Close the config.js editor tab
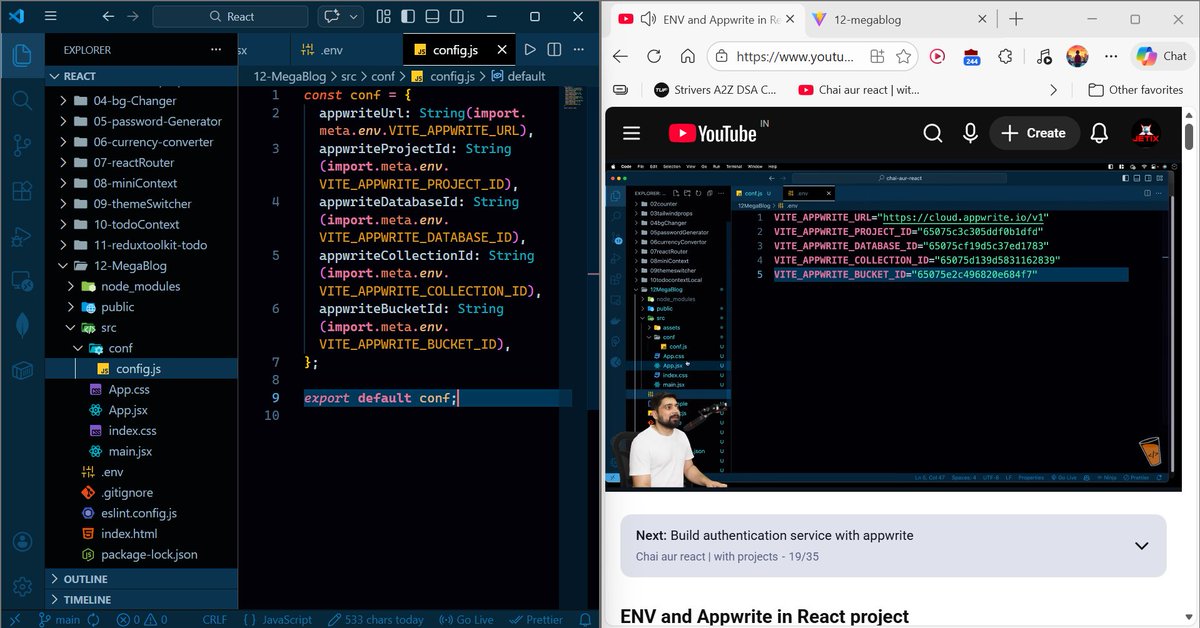Viewport: 1200px width, 628px height. tap(502, 50)
